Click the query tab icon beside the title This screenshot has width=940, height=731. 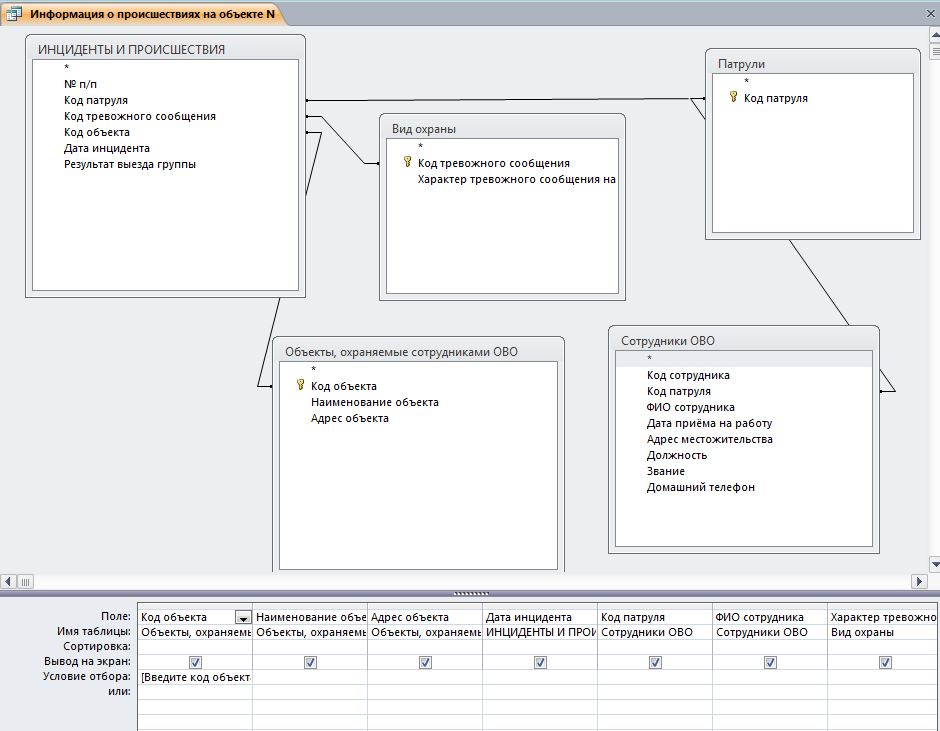click(x=14, y=13)
